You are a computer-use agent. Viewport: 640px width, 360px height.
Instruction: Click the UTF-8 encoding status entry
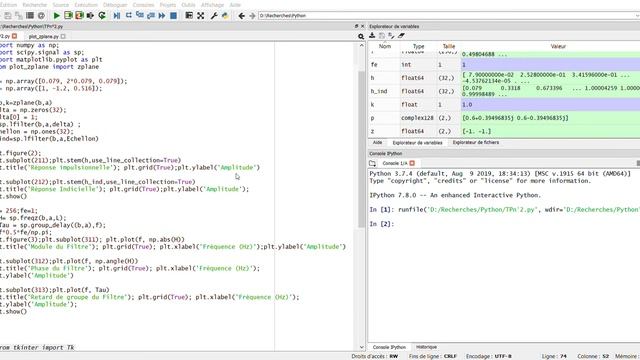point(502,356)
